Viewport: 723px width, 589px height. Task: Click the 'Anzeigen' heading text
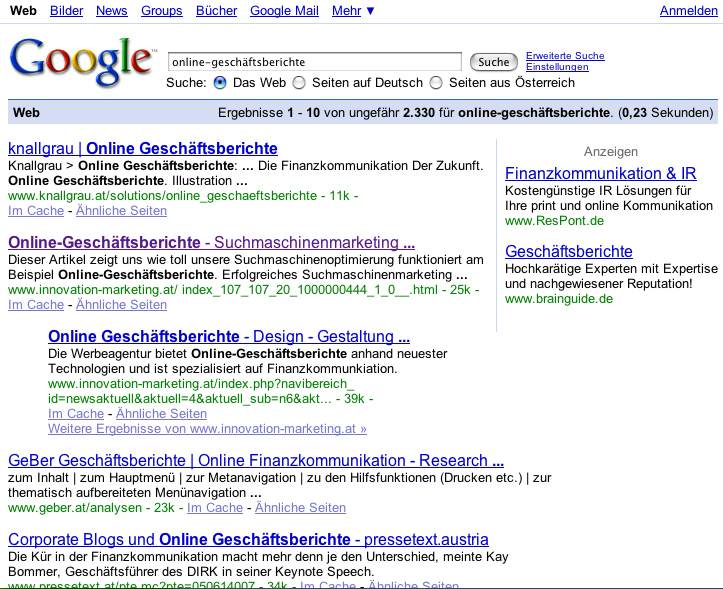tap(611, 152)
